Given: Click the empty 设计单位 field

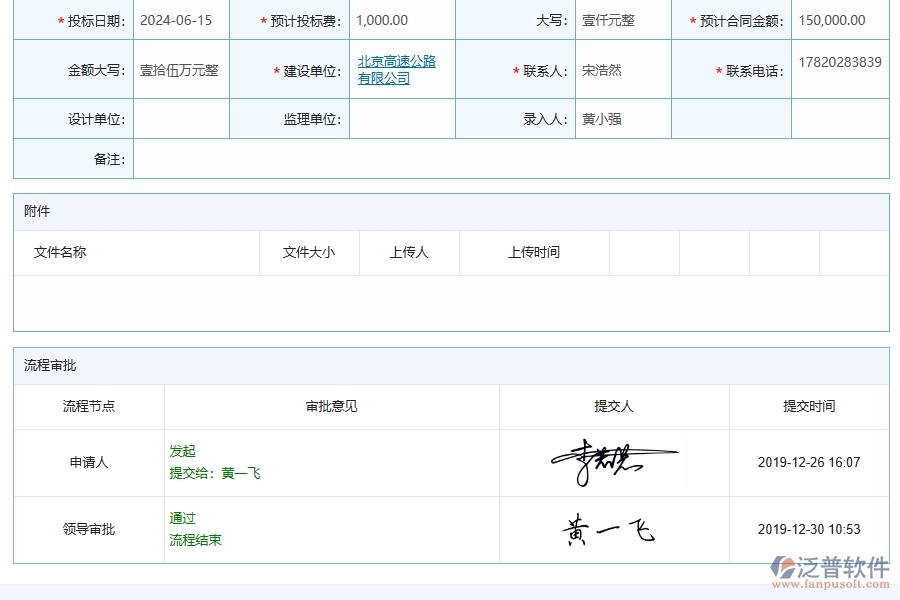Looking at the screenshot, I should tap(180, 119).
